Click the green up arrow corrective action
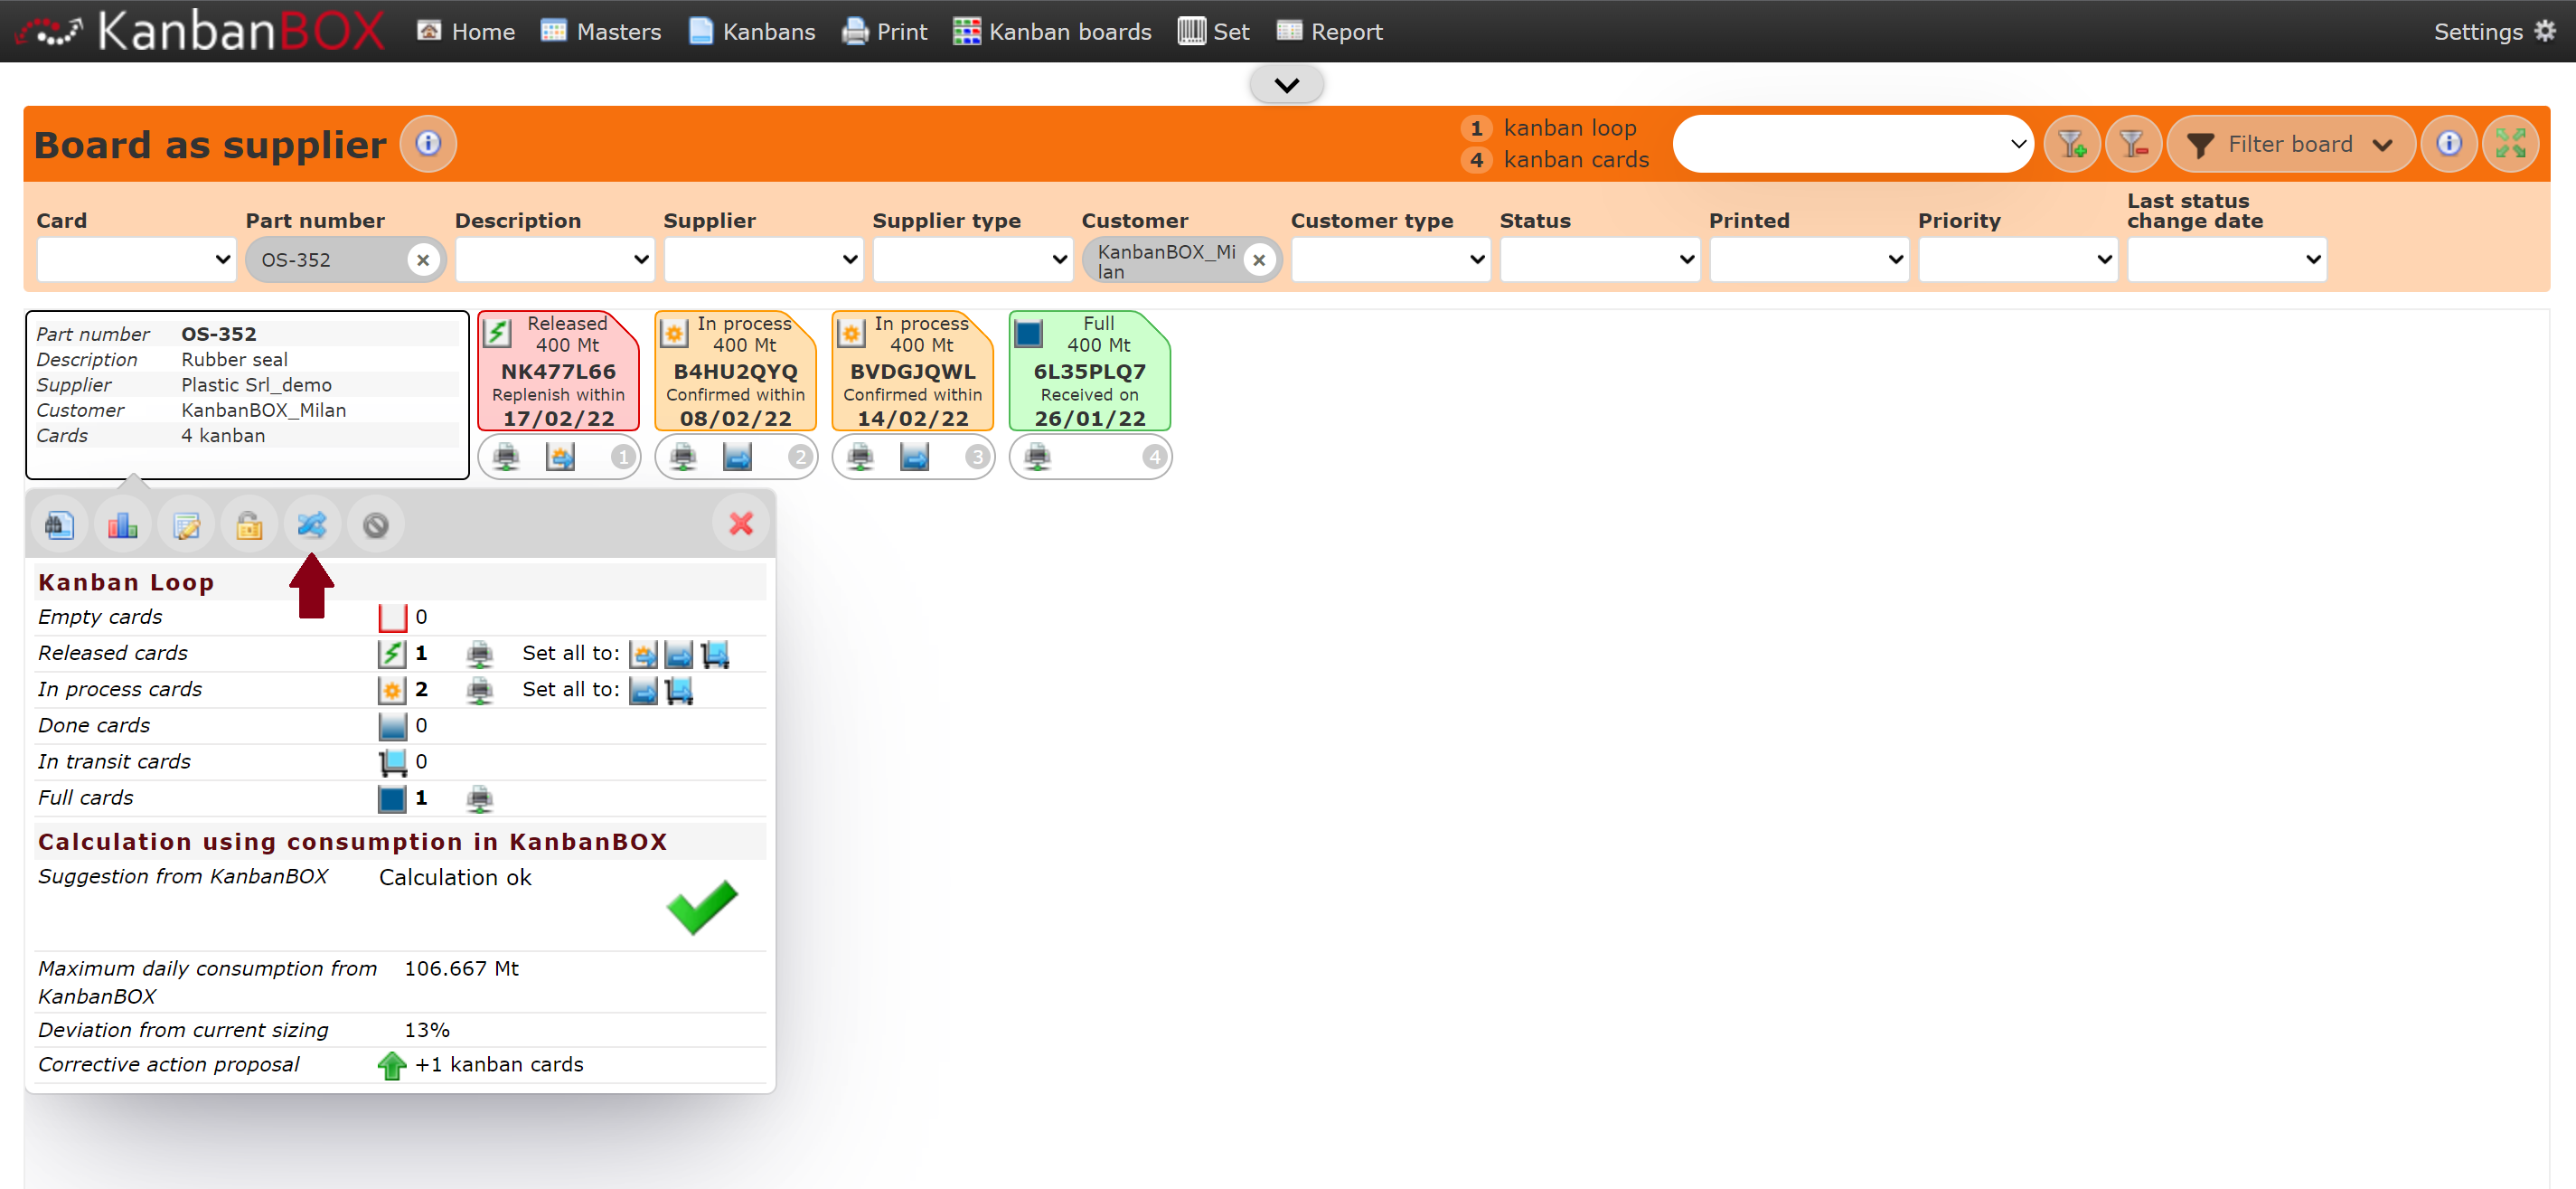The width and height of the screenshot is (2576, 1189). (x=392, y=1065)
